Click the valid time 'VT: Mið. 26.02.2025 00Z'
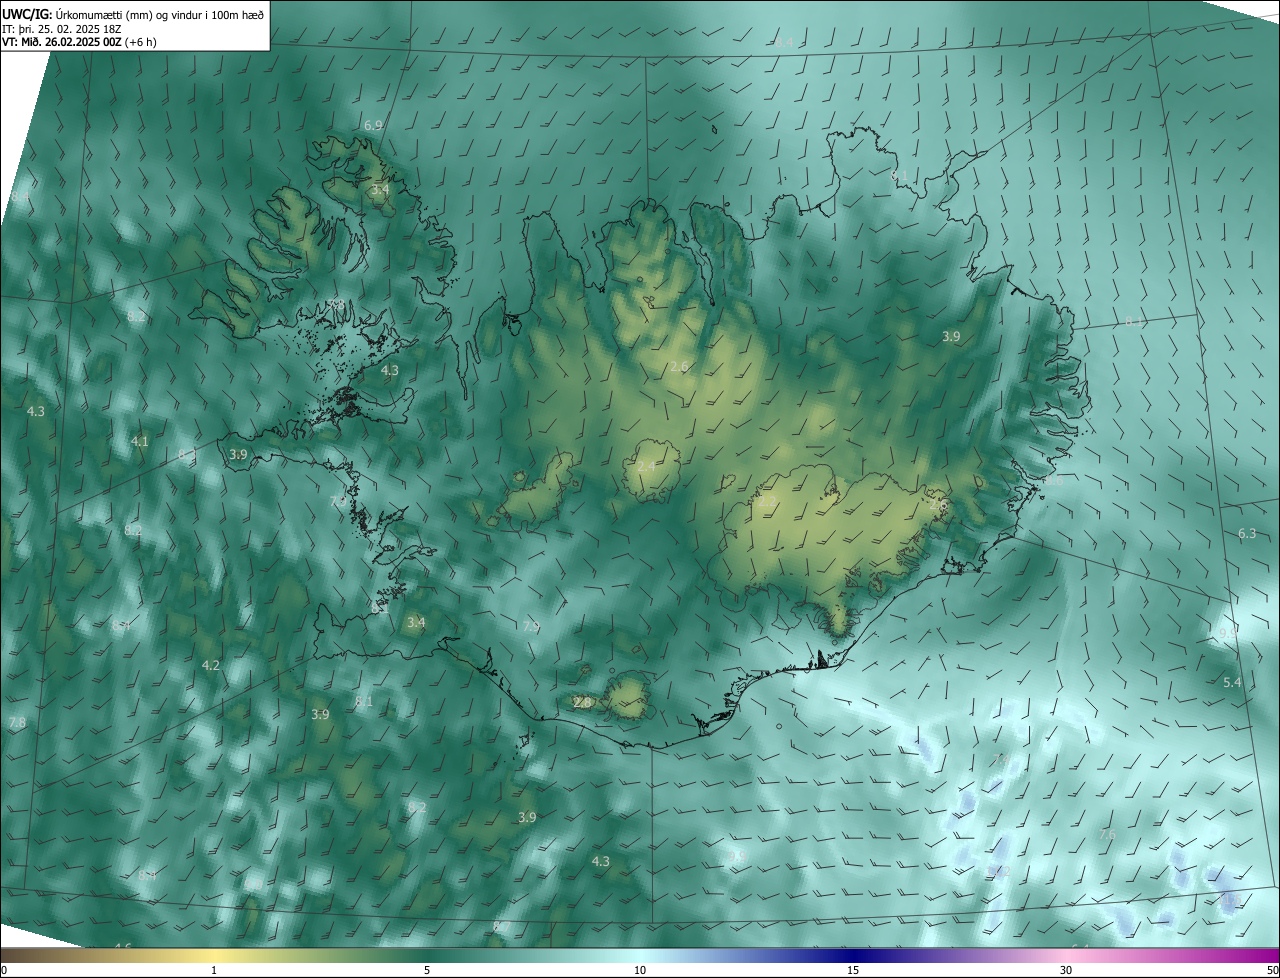 (62, 42)
